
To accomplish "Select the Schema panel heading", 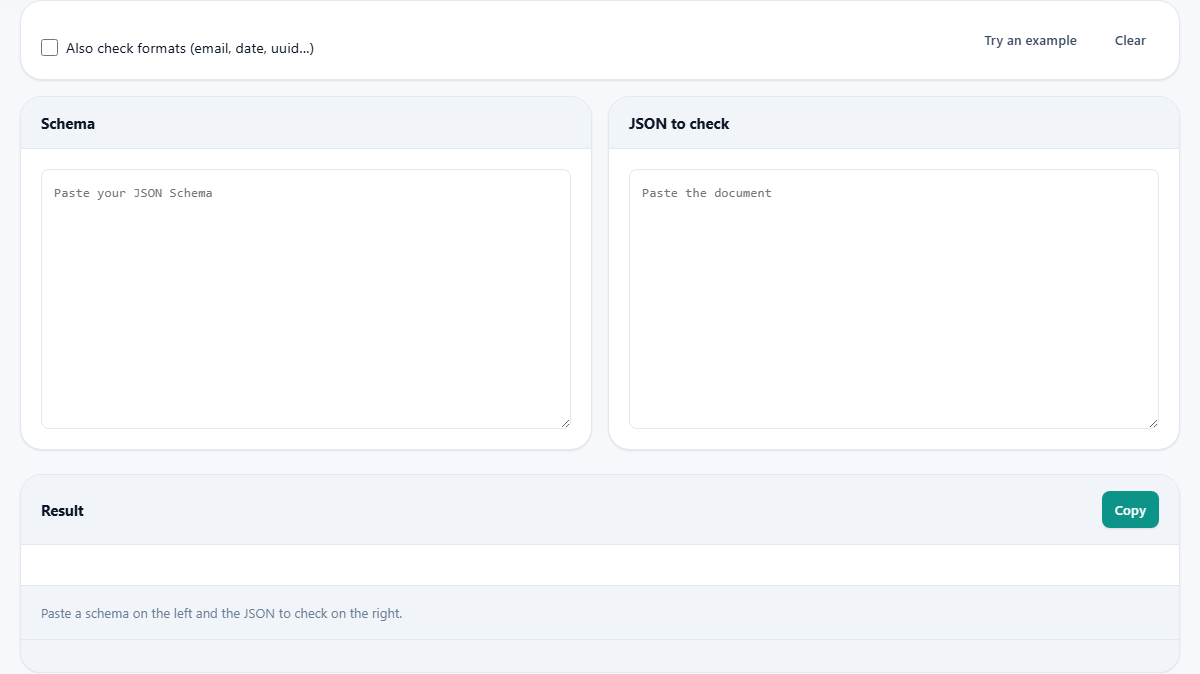I will (x=68, y=124).
